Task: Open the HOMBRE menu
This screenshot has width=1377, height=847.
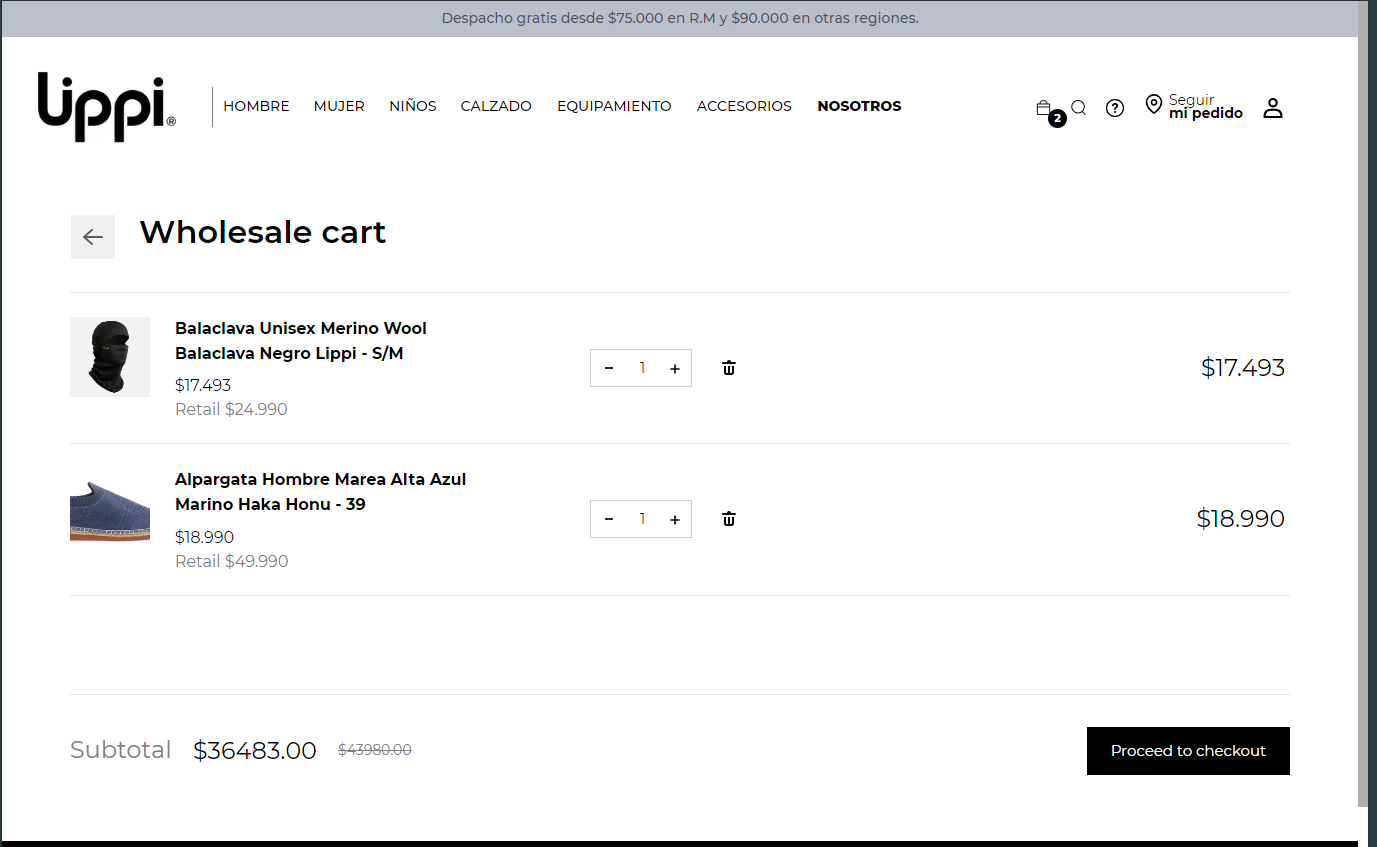Action: 256,106
